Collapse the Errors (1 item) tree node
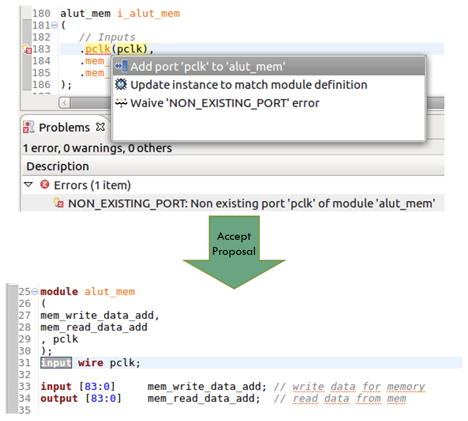 pyautogui.click(x=29, y=184)
